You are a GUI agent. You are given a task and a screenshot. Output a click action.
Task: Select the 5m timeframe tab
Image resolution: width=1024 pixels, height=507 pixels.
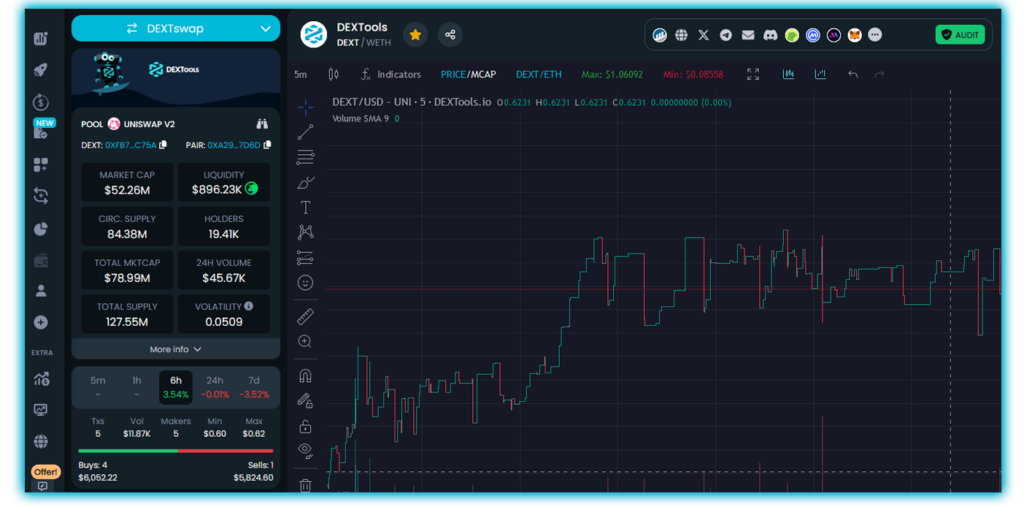pos(98,387)
